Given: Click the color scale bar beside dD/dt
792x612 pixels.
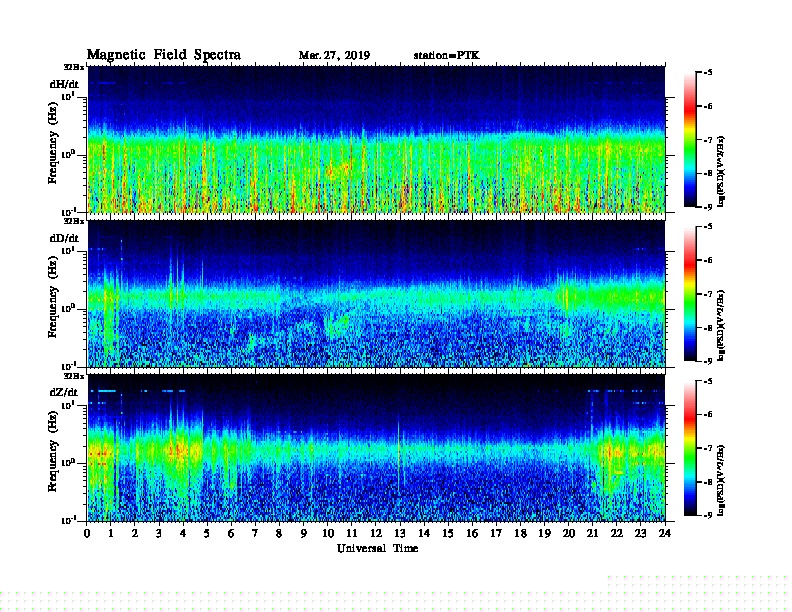Looking at the screenshot, I should pyautogui.click(x=690, y=294).
